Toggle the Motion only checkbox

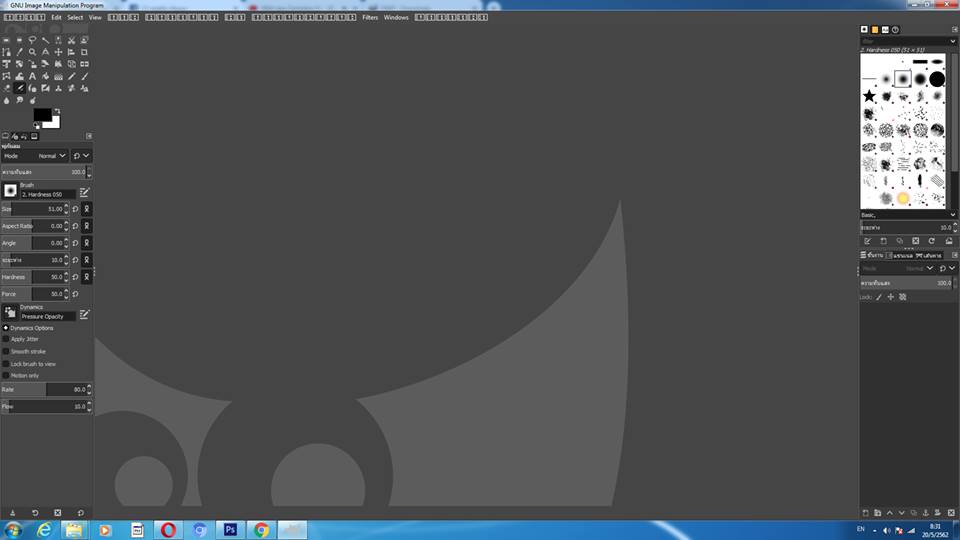[x=6, y=375]
